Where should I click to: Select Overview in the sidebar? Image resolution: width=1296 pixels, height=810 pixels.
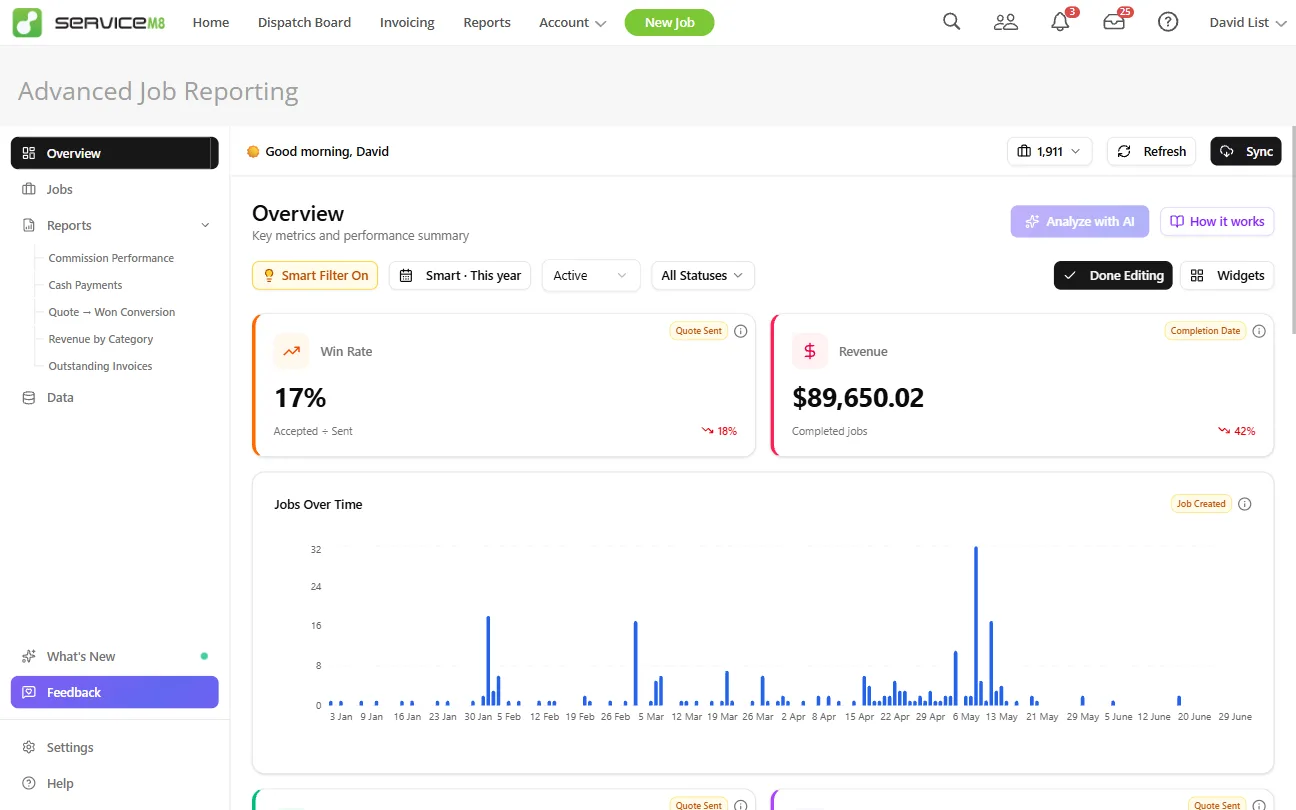114,153
